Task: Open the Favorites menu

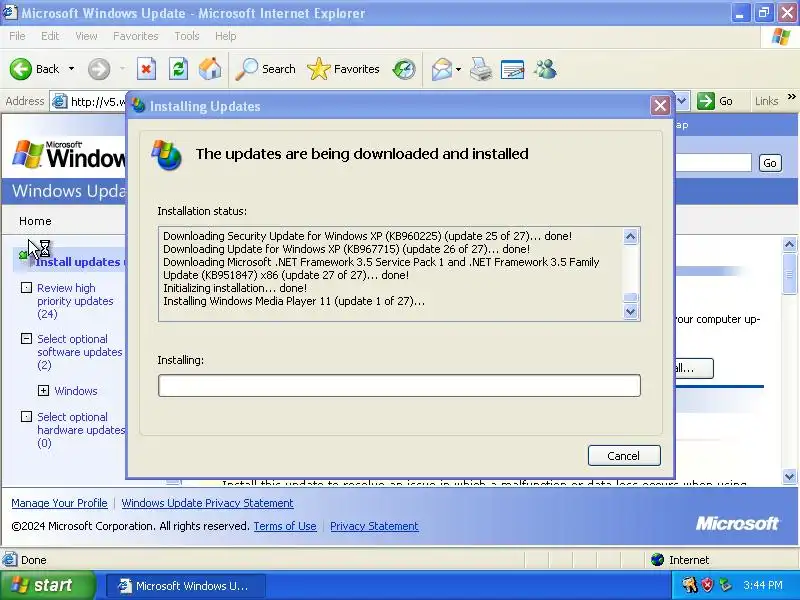Action: [x=135, y=36]
